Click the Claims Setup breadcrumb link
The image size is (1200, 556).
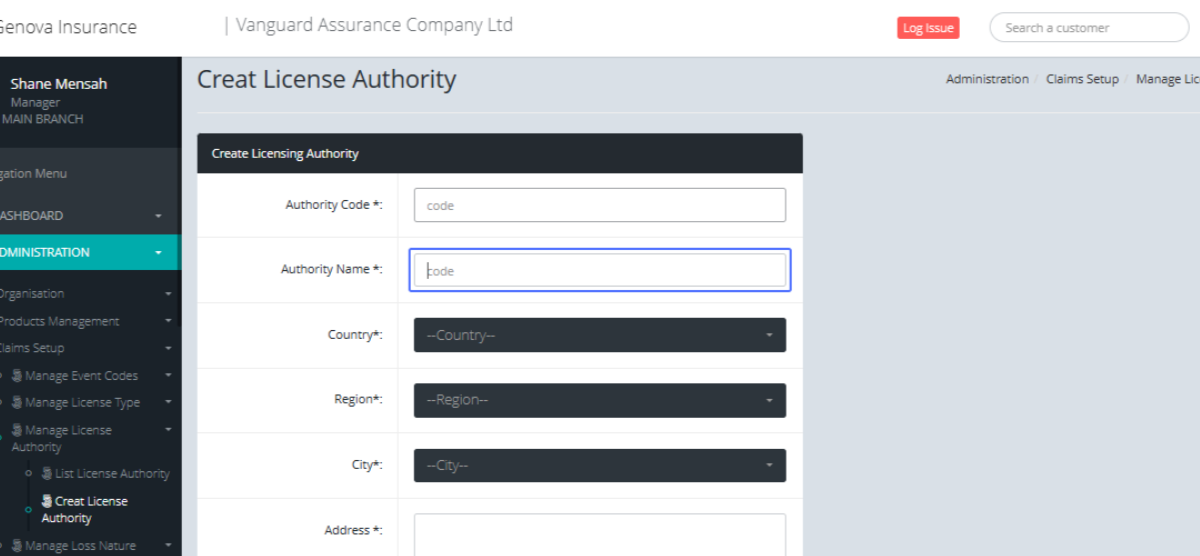click(1081, 79)
